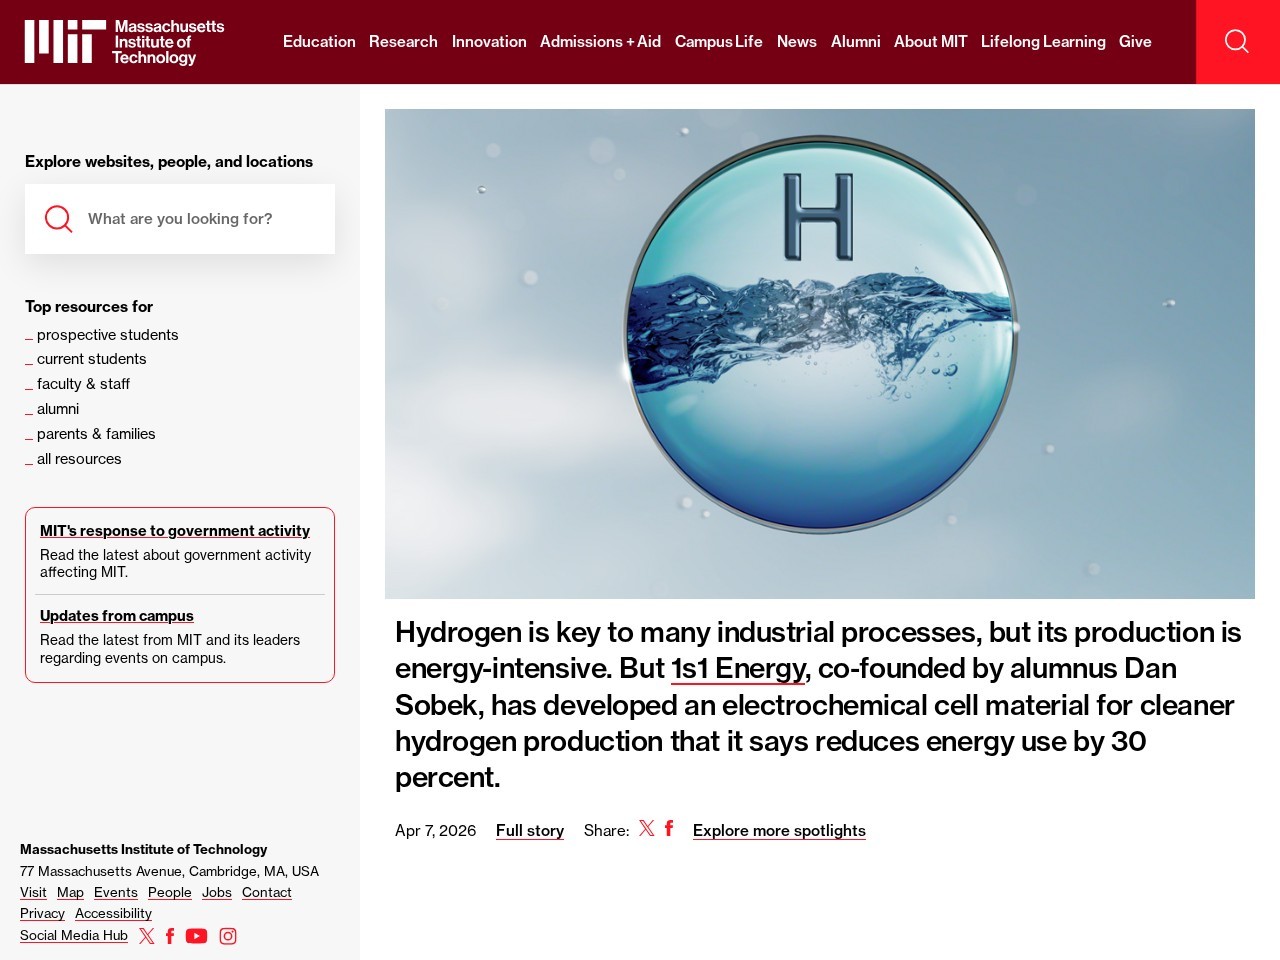Click the search icon in the red header box
The height and width of the screenshot is (960, 1280).
point(1237,41)
